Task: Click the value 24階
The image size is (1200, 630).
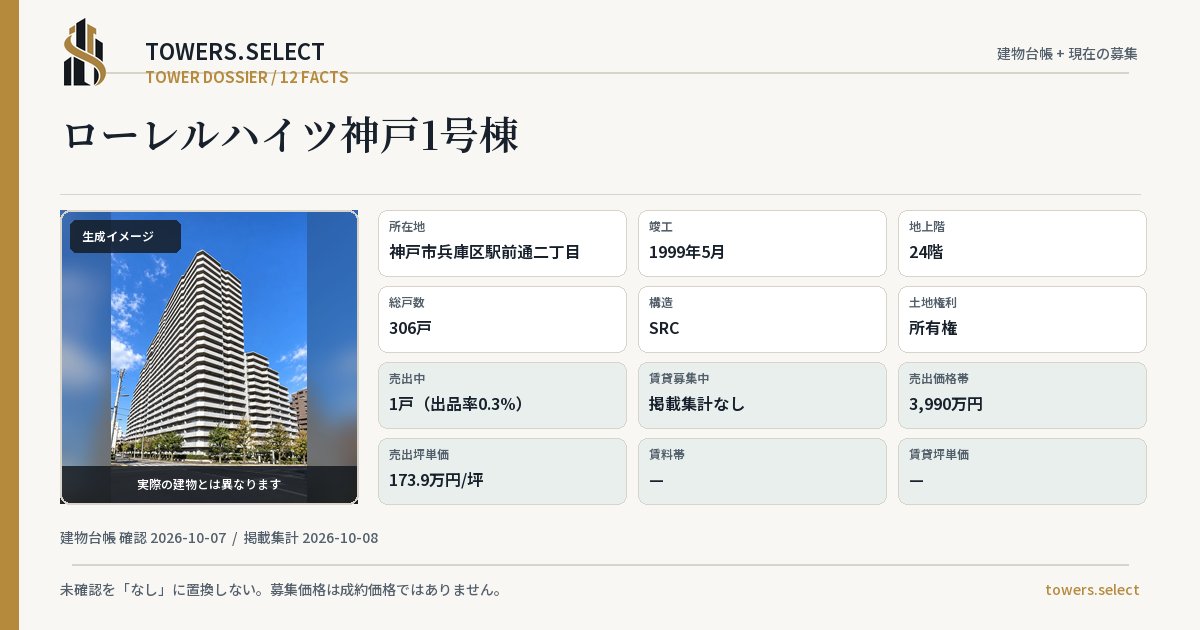Action: [x=926, y=252]
